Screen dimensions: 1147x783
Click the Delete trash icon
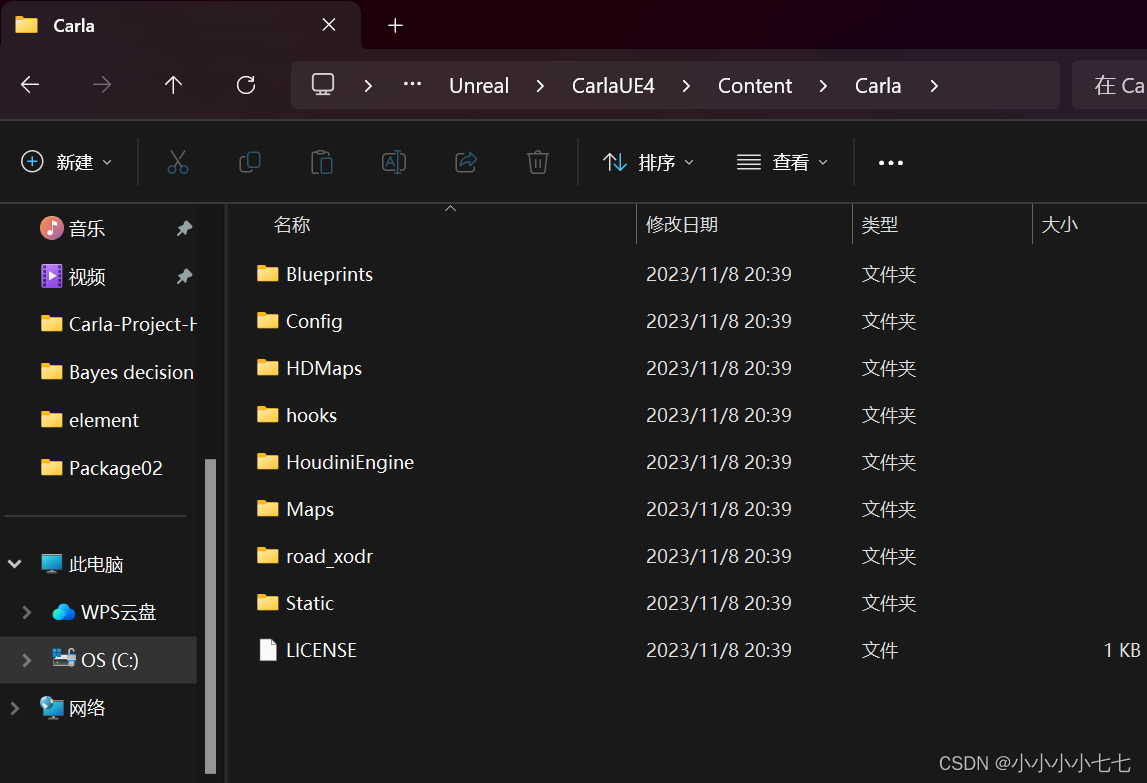click(x=538, y=162)
